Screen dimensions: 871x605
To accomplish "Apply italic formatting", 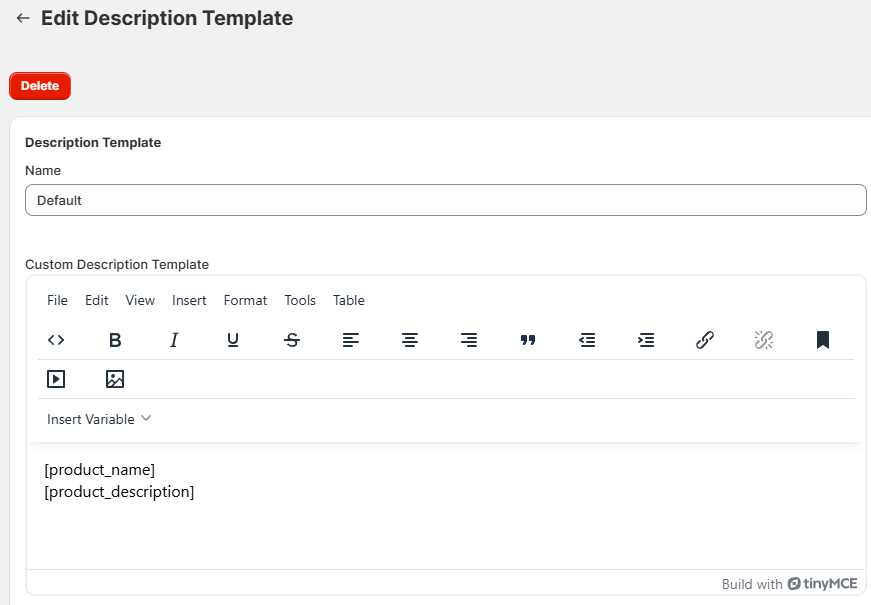I will tap(174, 340).
